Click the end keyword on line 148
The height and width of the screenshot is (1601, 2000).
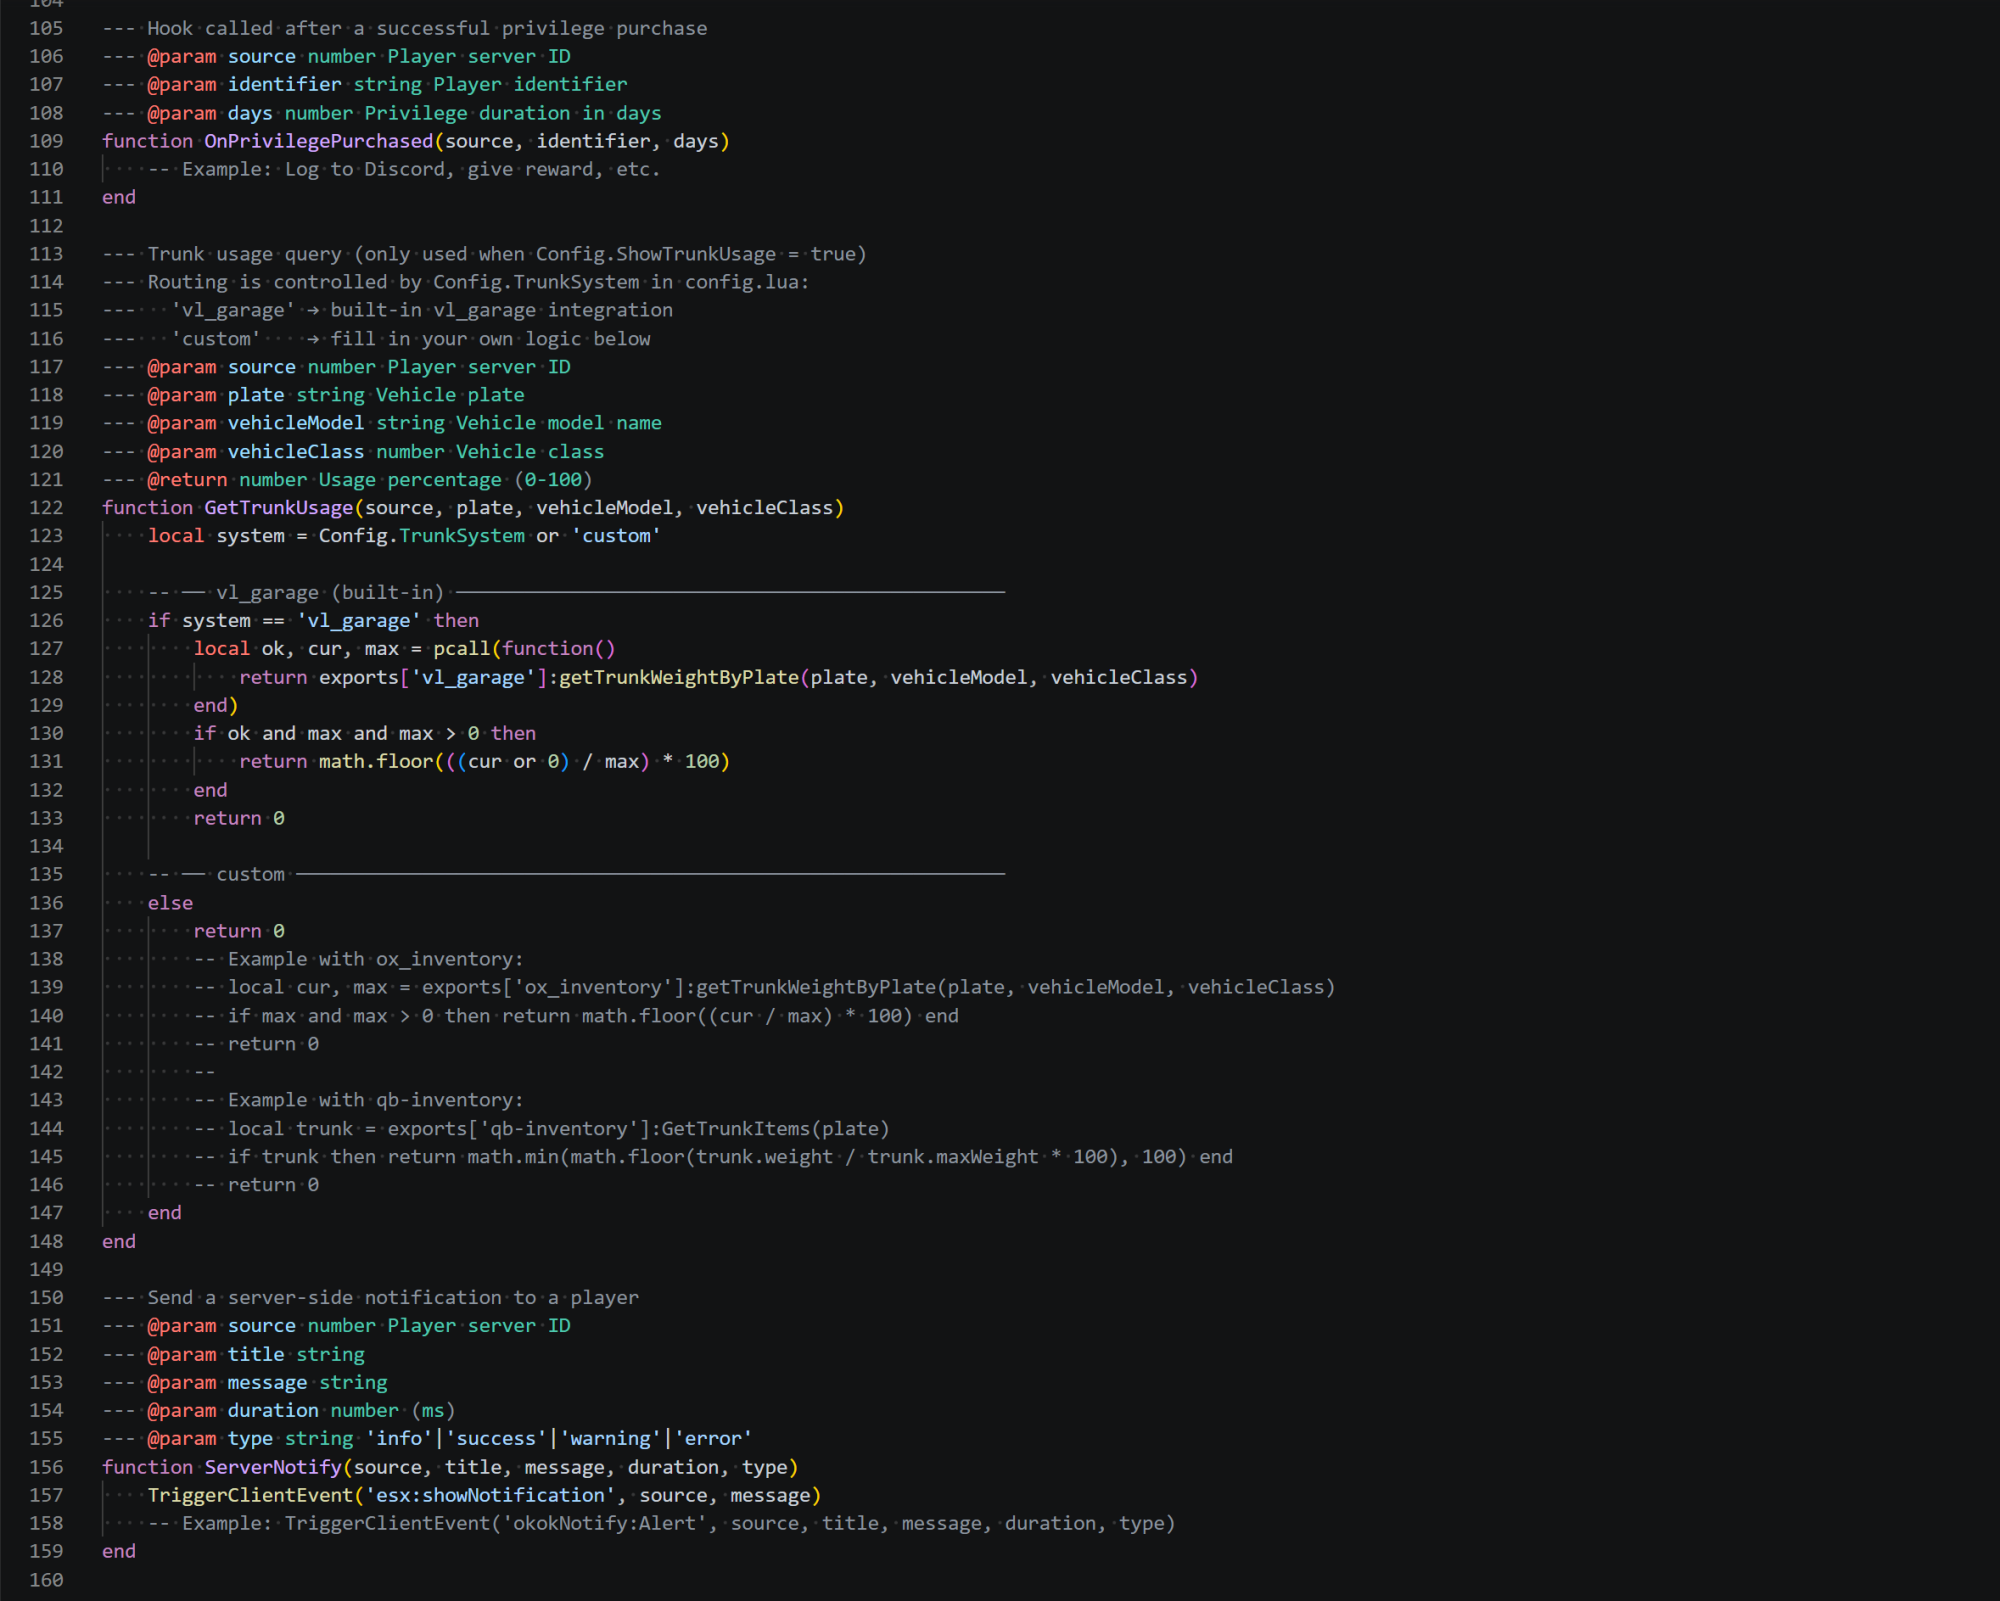point(119,1242)
